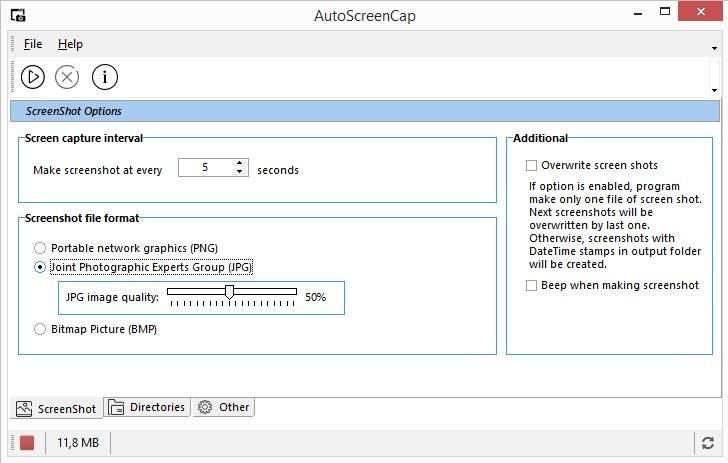This screenshot has height=463, width=728.
Task: Enable Overwrite screen shots checkbox
Action: coord(532,165)
